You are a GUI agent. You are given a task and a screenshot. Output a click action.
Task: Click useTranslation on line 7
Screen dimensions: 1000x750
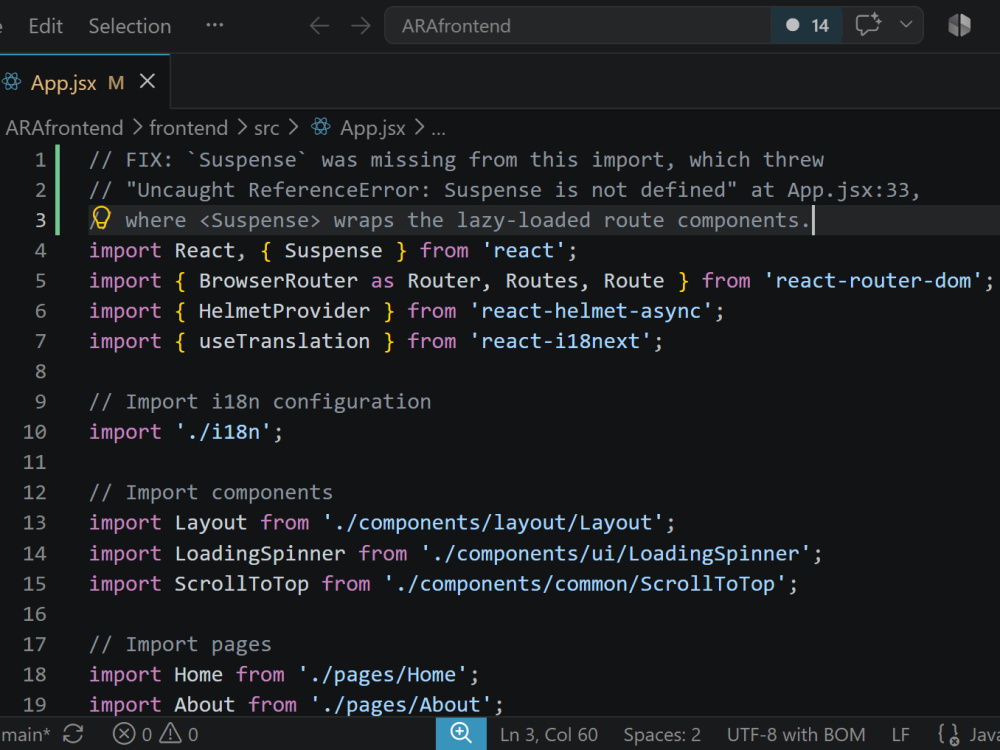click(x=284, y=341)
